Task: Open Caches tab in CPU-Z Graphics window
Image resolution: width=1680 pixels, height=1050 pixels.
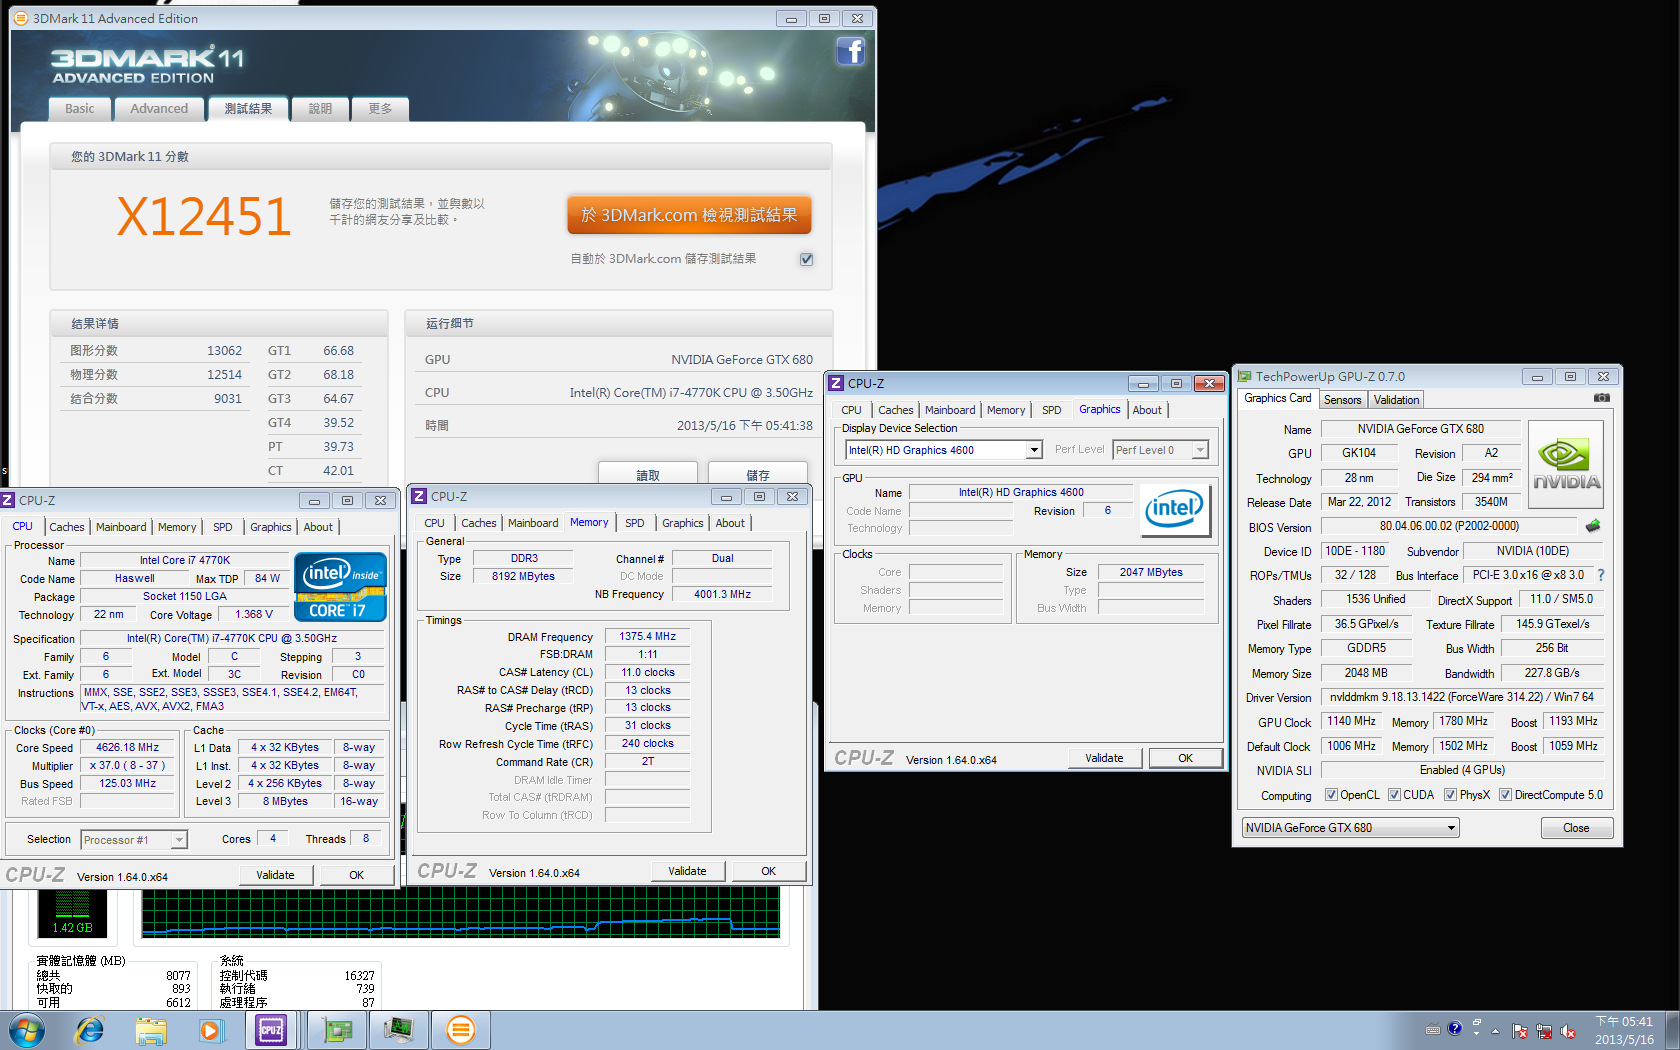Action: 896,410
